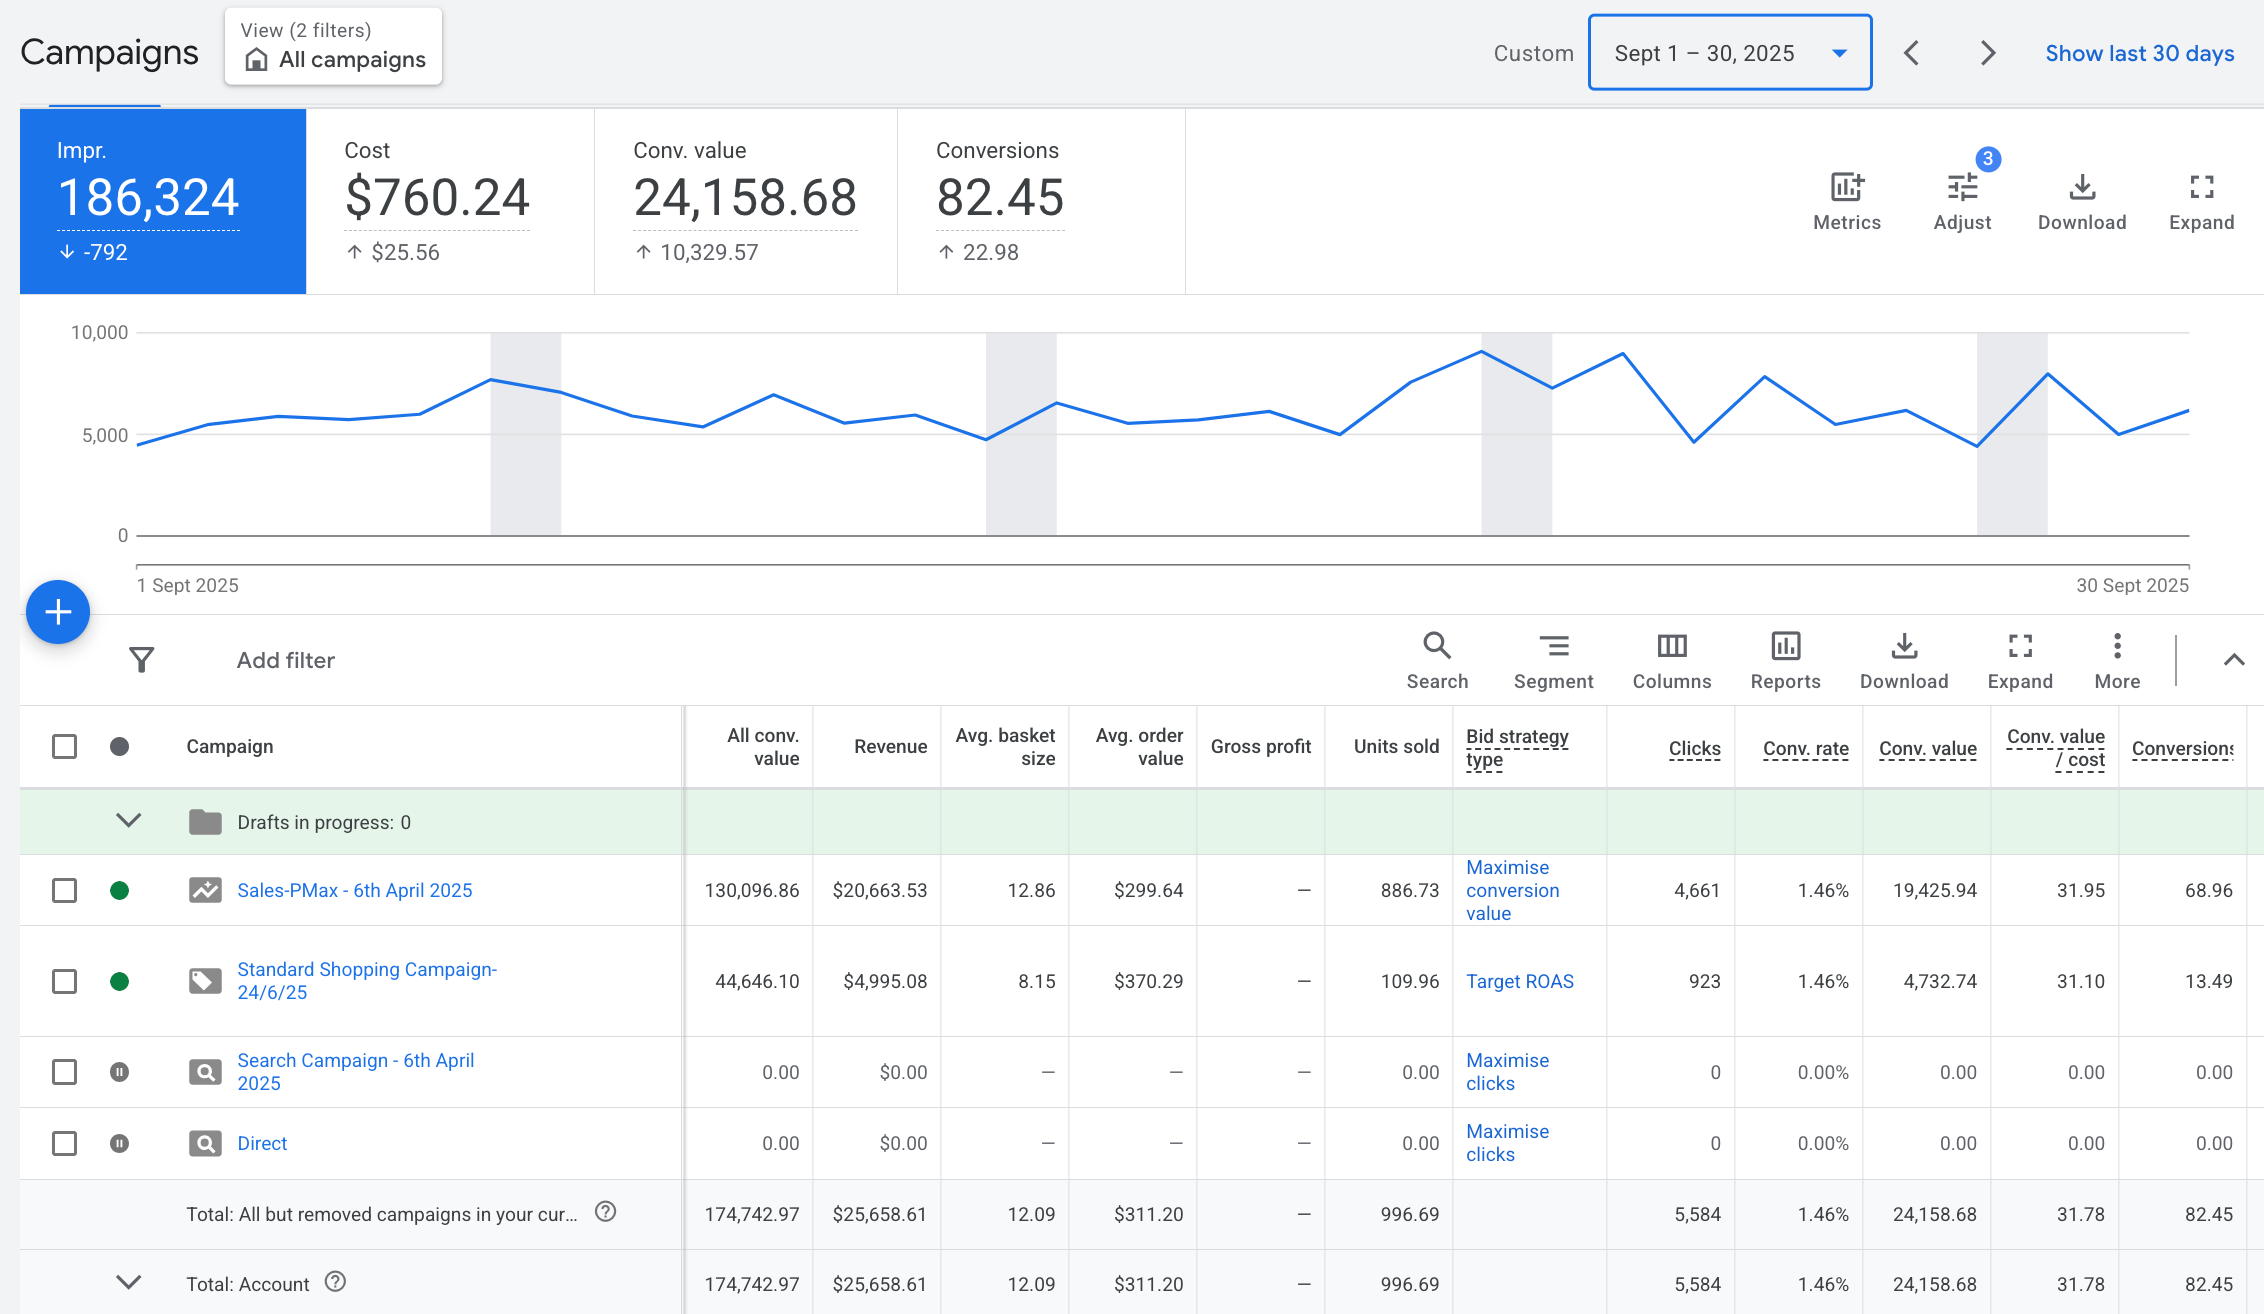
Task: Open the Sales-PMax - 6th April 2025 campaign
Action: [x=354, y=890]
